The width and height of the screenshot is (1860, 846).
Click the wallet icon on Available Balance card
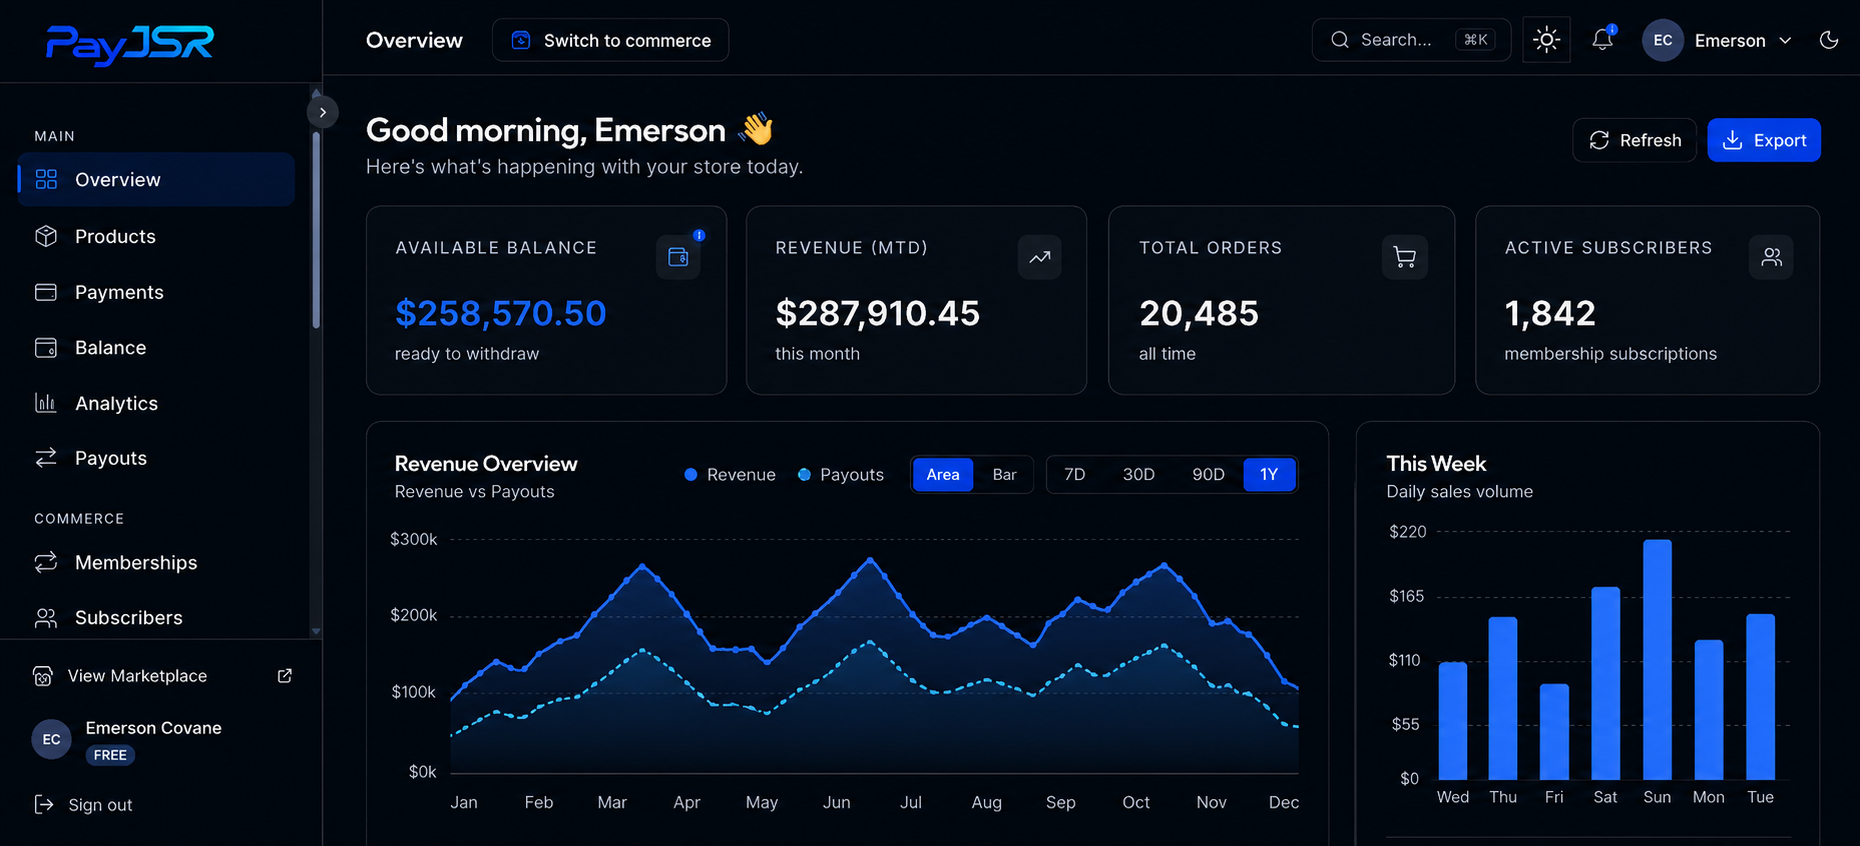678,257
